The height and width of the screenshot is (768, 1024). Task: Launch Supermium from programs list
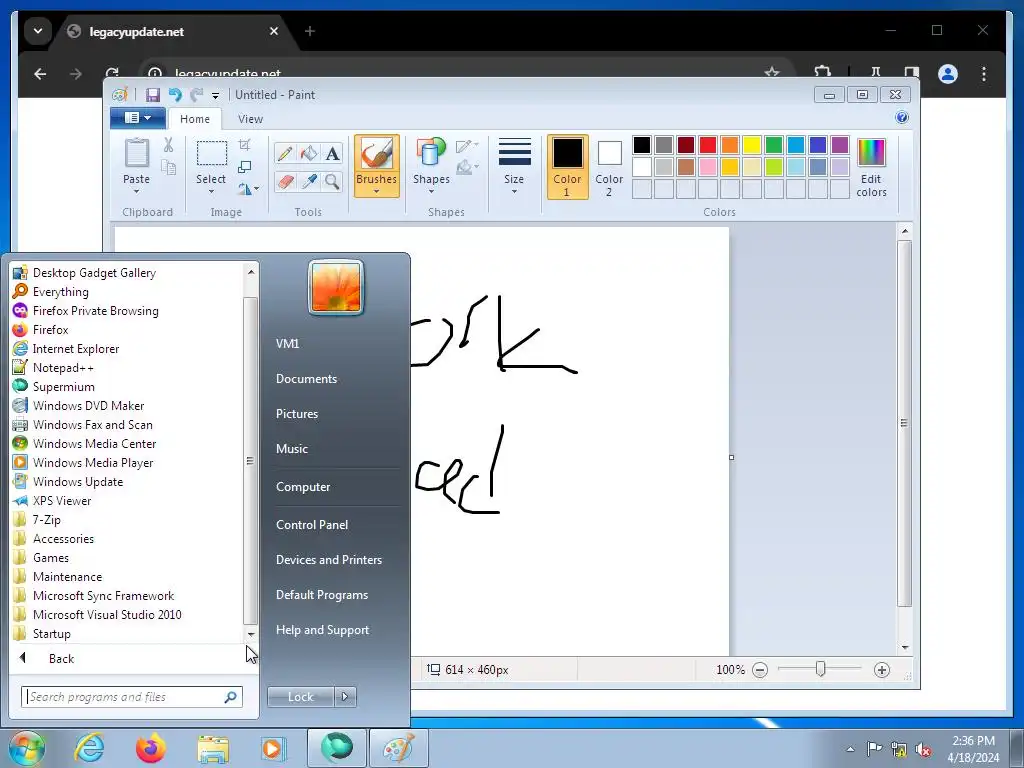click(x=63, y=387)
